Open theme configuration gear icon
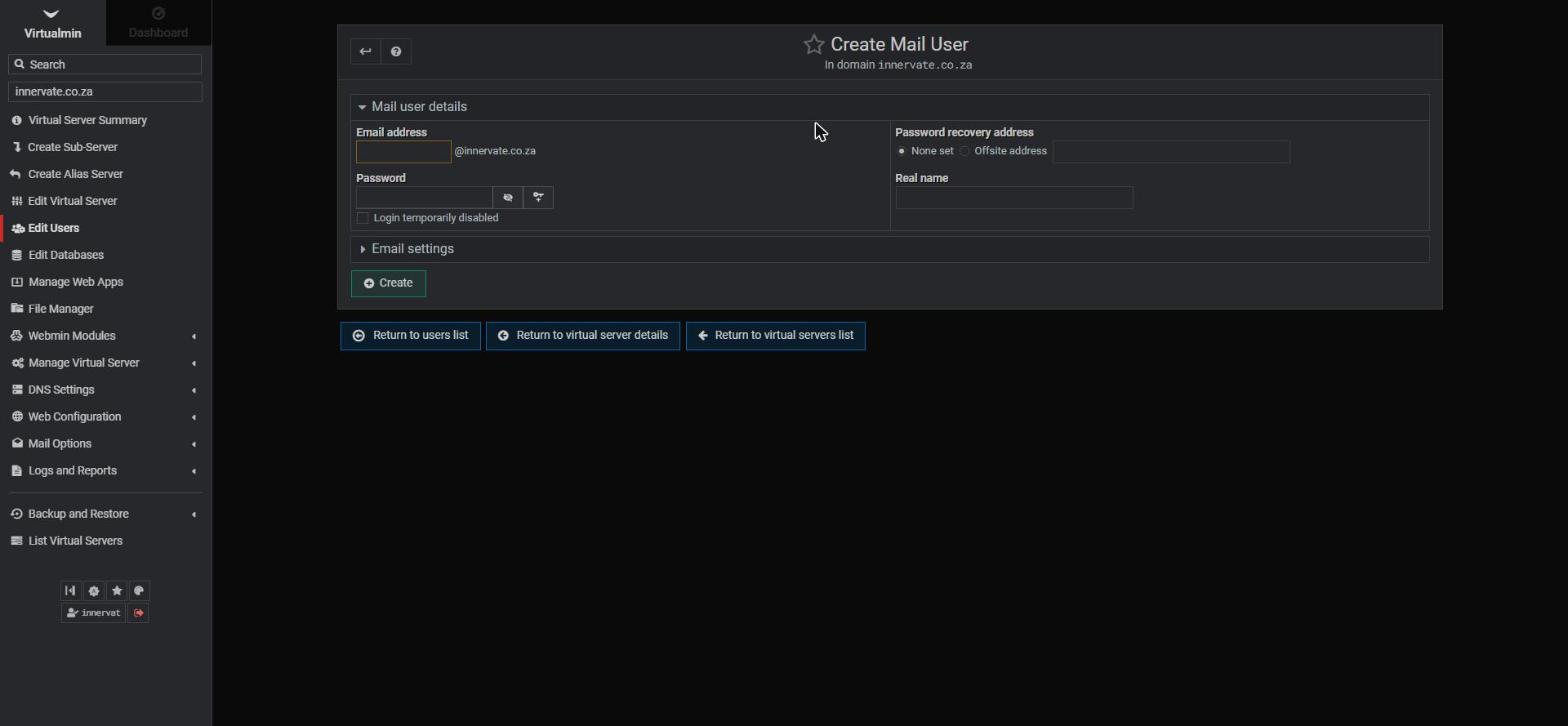Viewport: 1568px width, 726px height. click(x=94, y=591)
